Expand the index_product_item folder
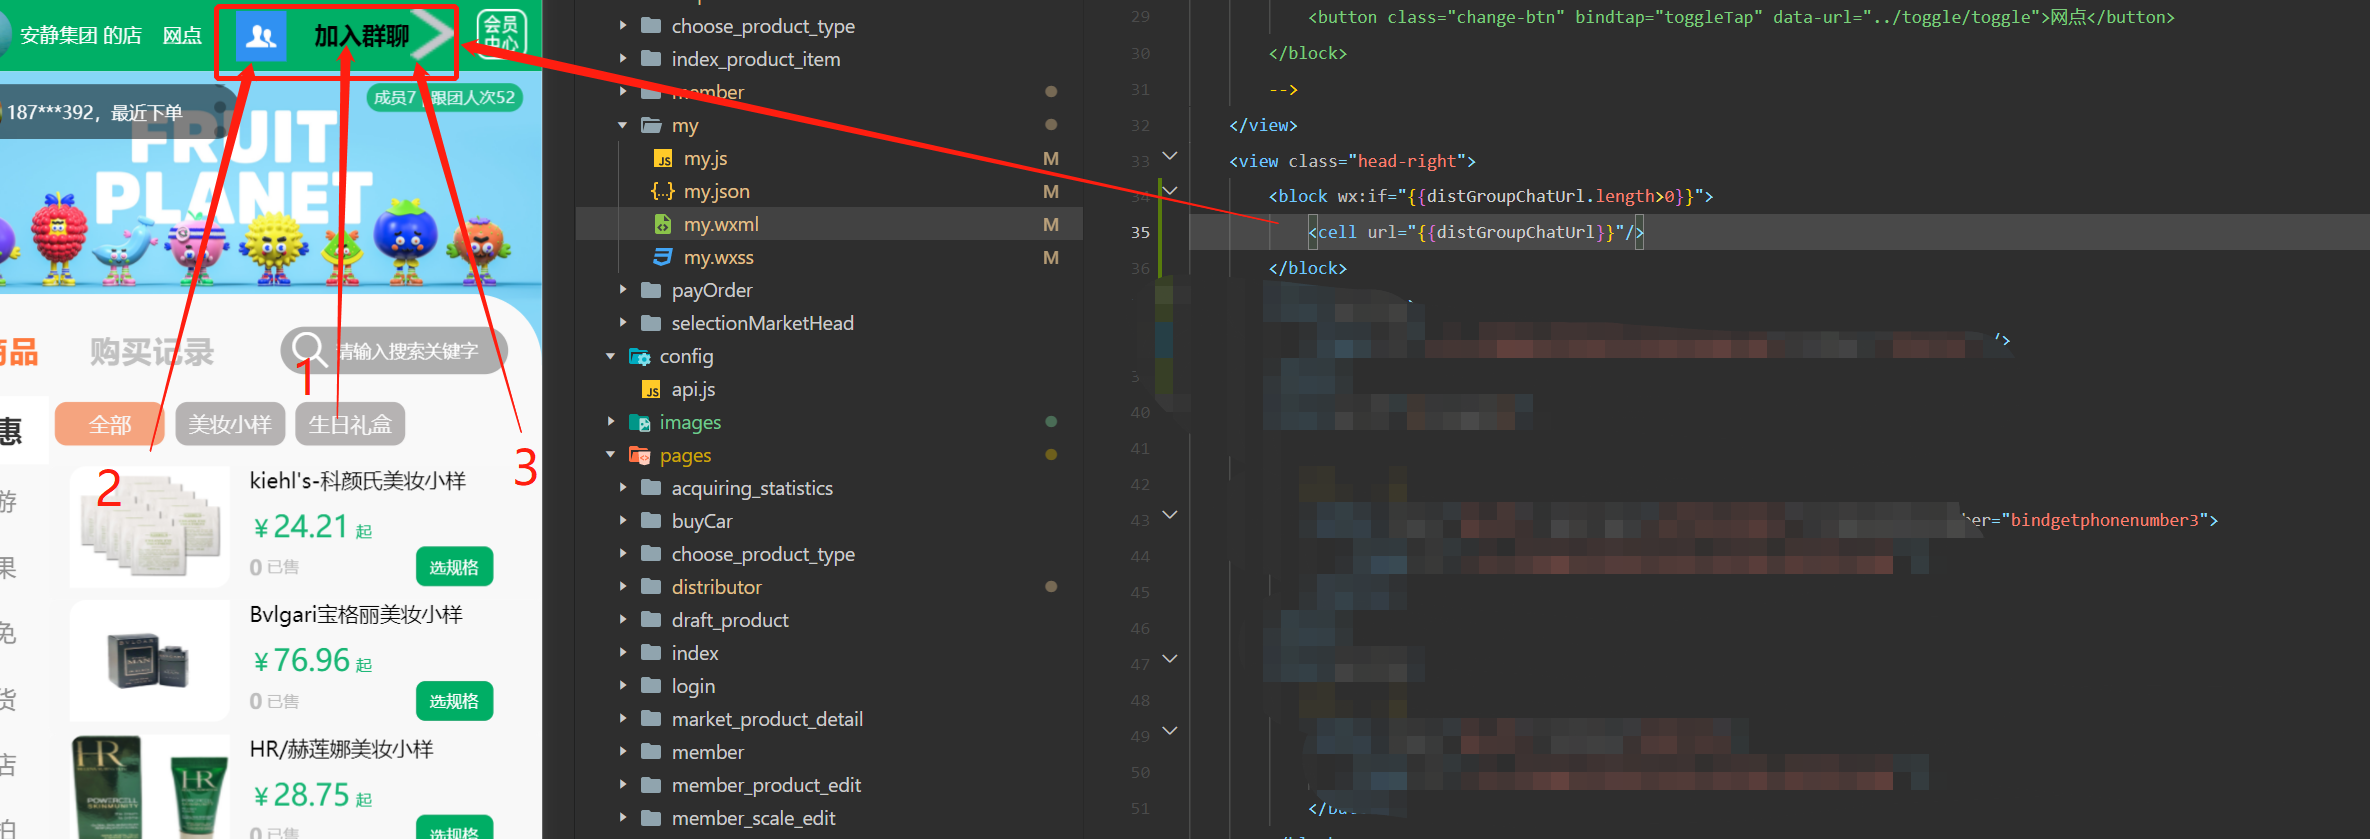This screenshot has height=839, width=2370. point(623,59)
